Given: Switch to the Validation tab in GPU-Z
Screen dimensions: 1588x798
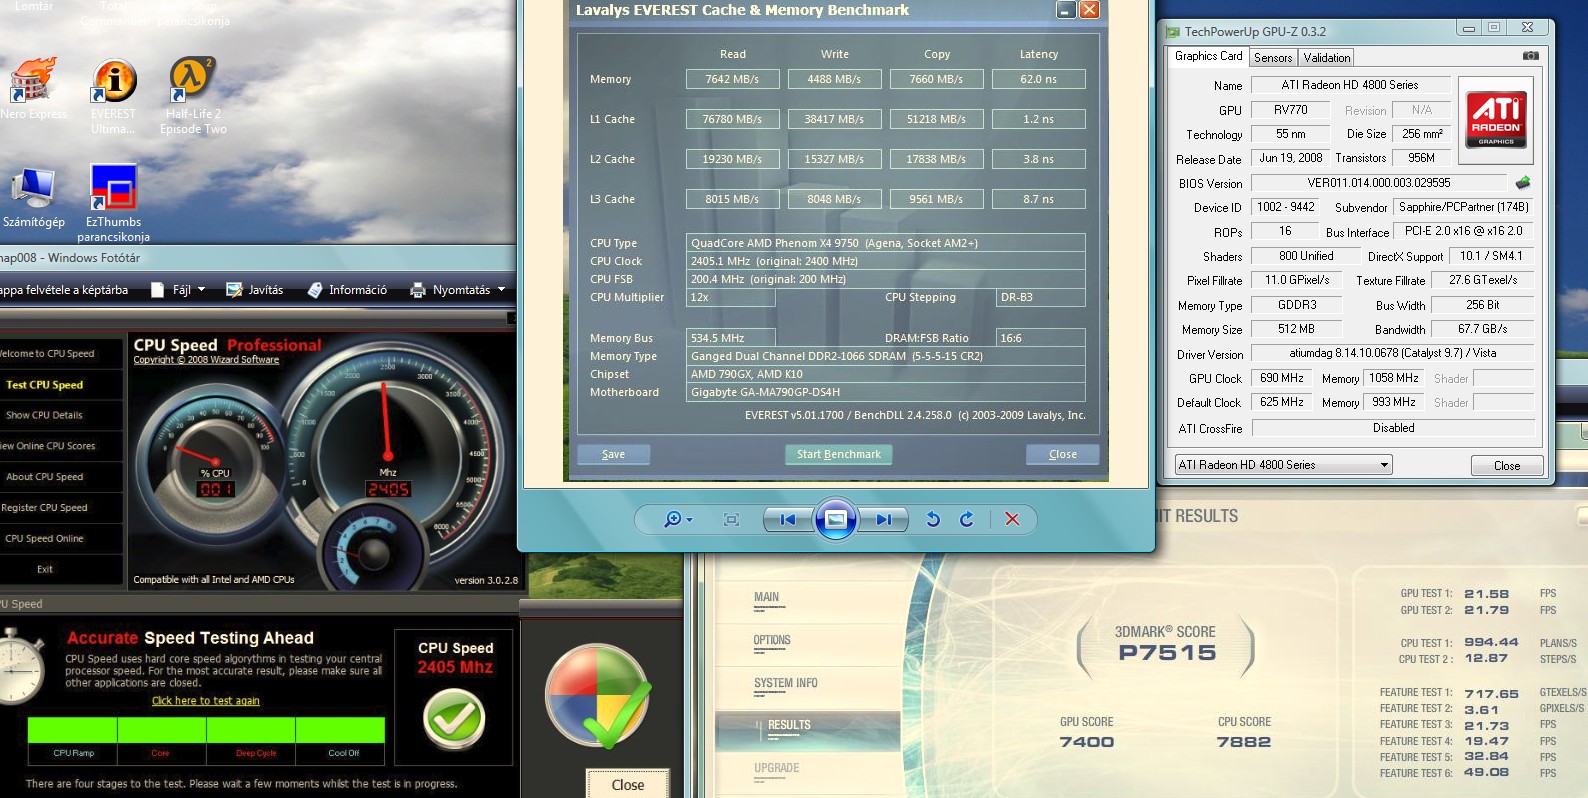Looking at the screenshot, I should (x=1327, y=58).
